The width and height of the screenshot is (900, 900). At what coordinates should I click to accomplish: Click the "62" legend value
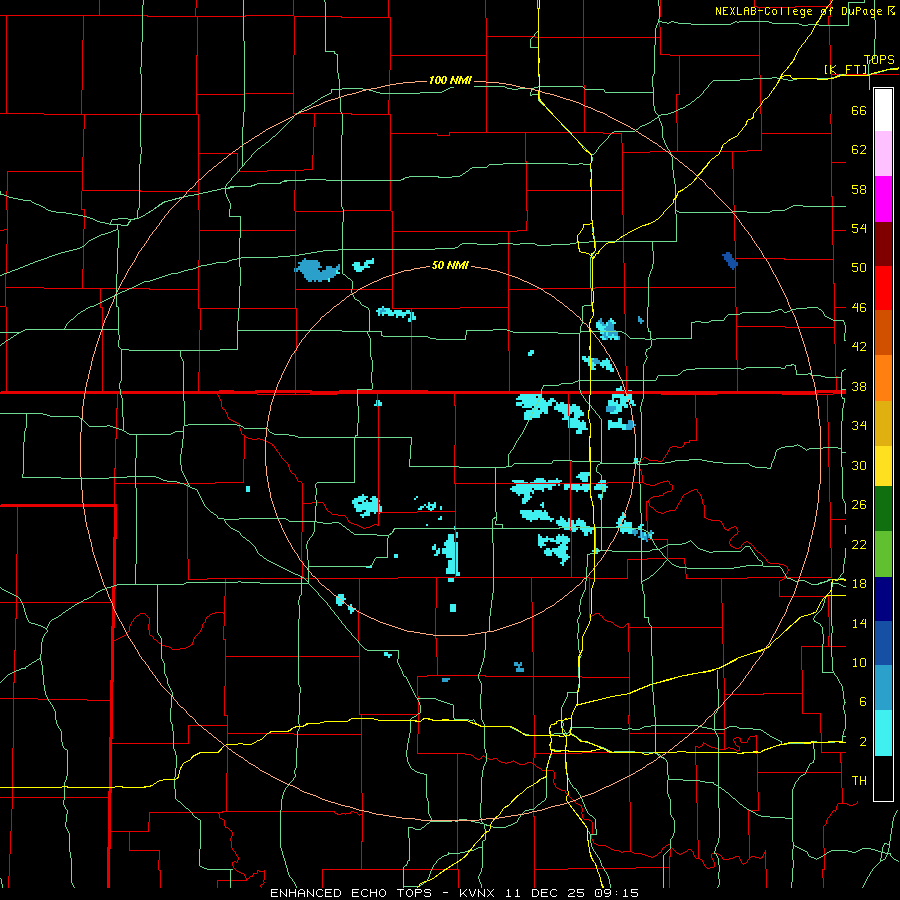point(859,149)
